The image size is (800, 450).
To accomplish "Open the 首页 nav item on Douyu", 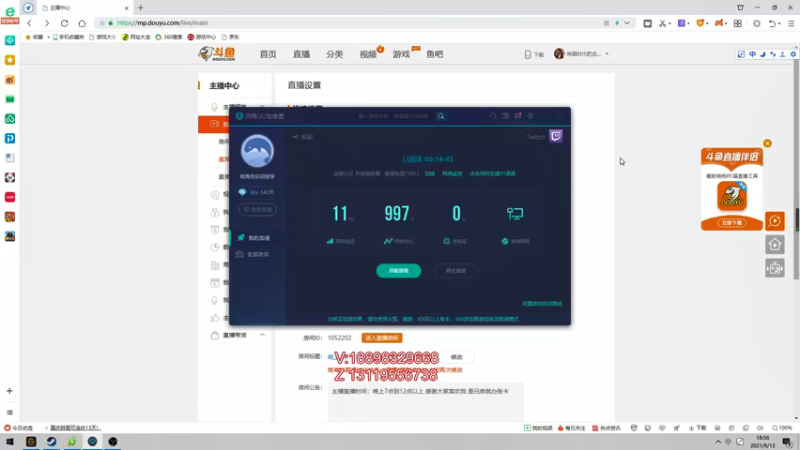I will click(268, 54).
